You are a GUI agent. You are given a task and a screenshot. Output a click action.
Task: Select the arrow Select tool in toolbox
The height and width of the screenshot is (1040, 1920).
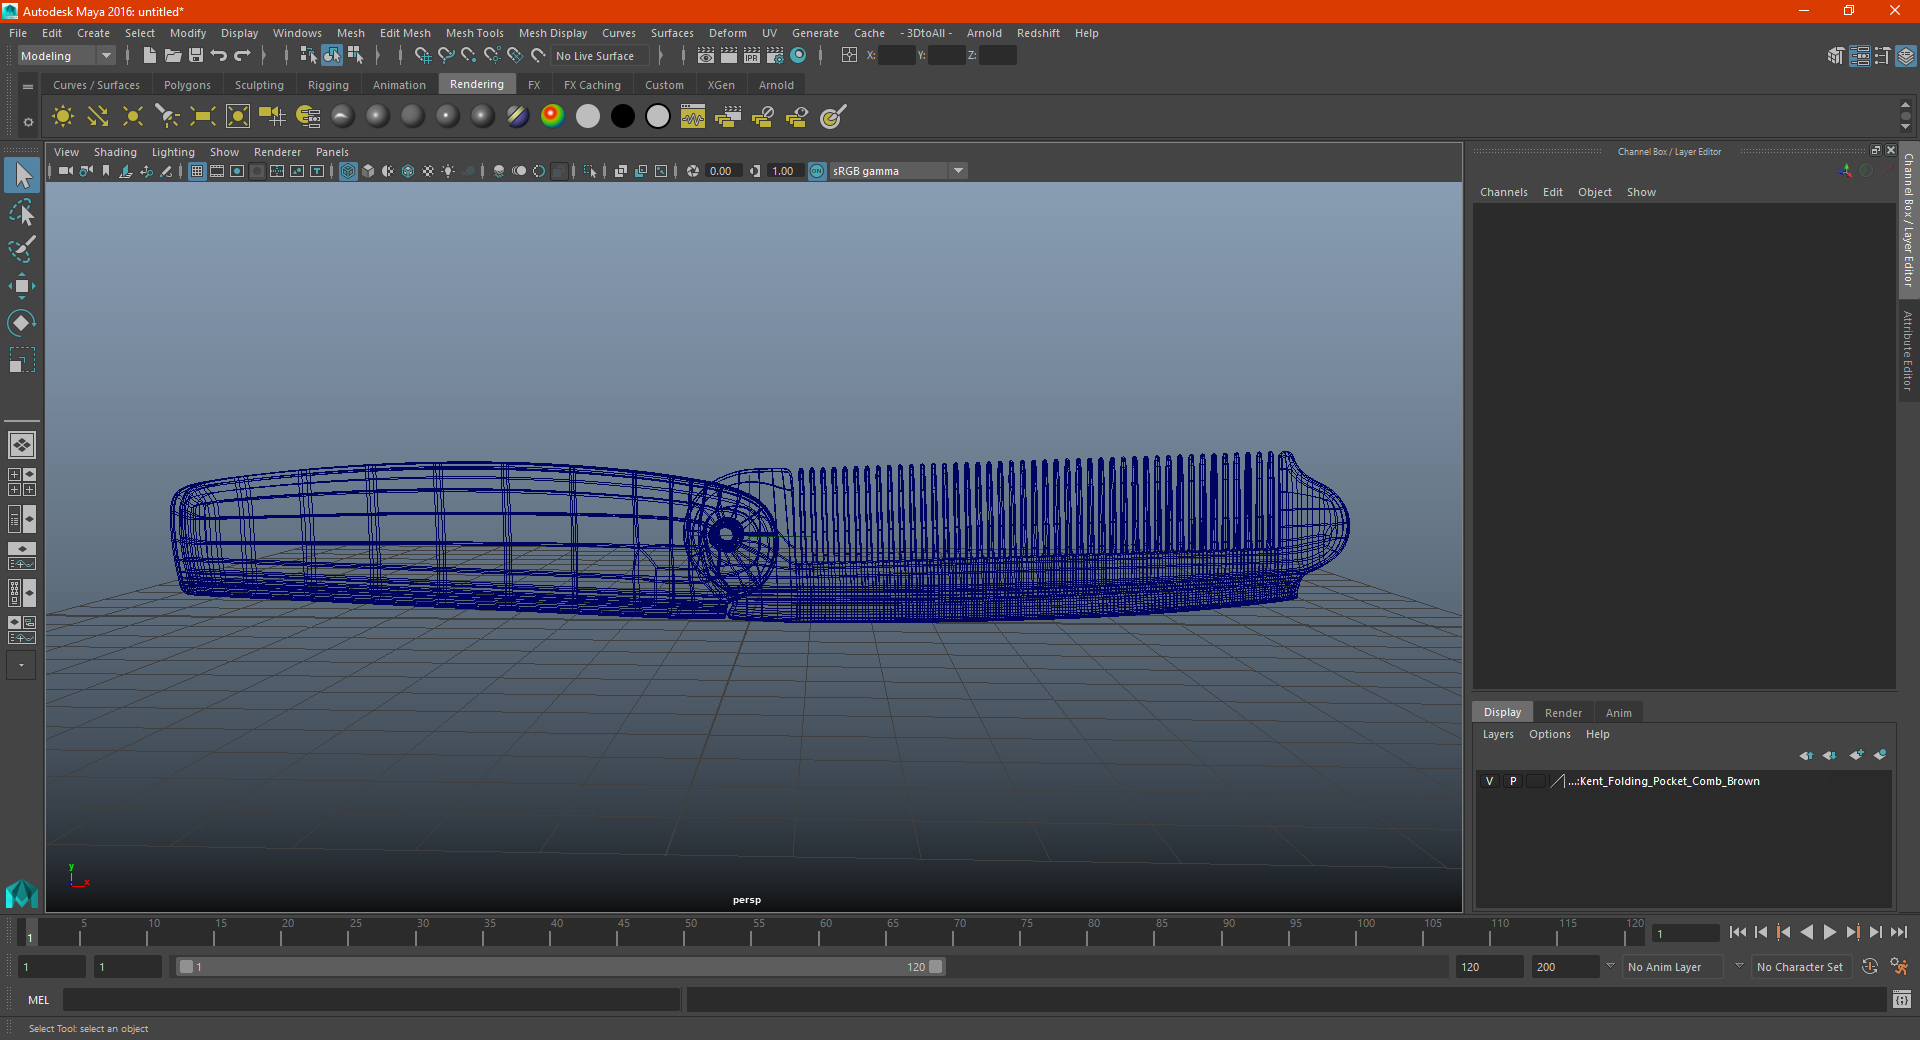pyautogui.click(x=22, y=176)
